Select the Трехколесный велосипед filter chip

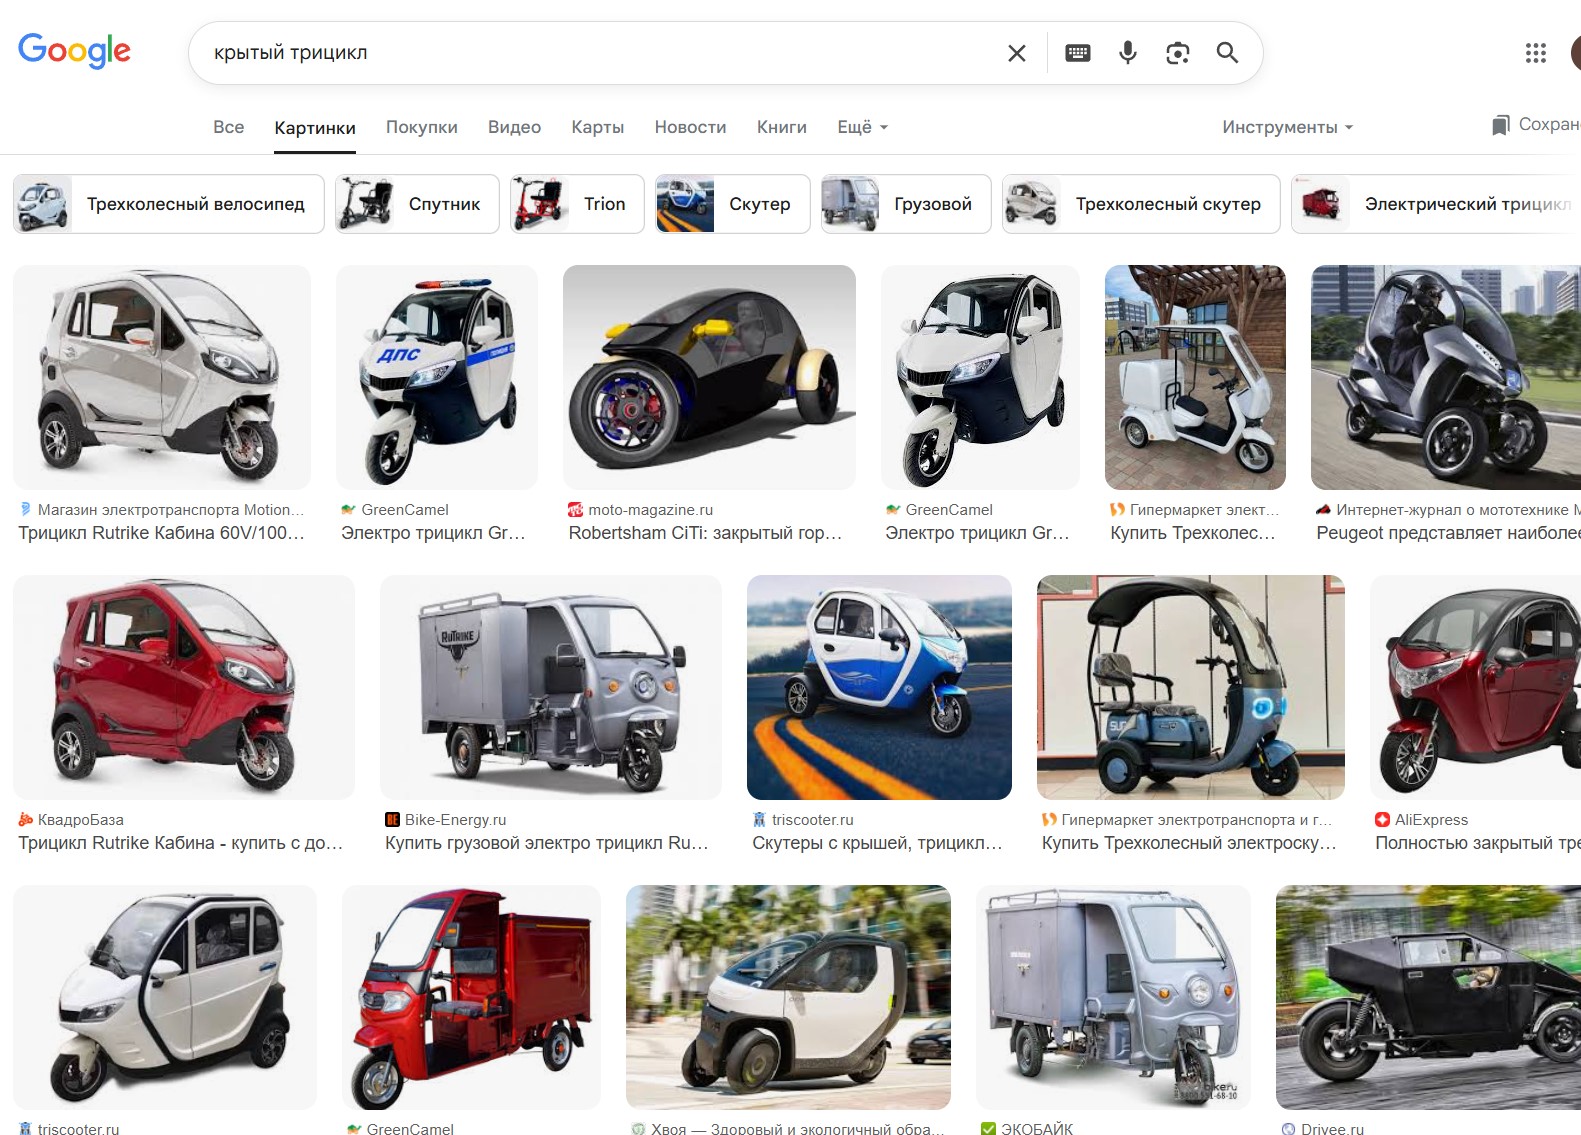pos(168,204)
